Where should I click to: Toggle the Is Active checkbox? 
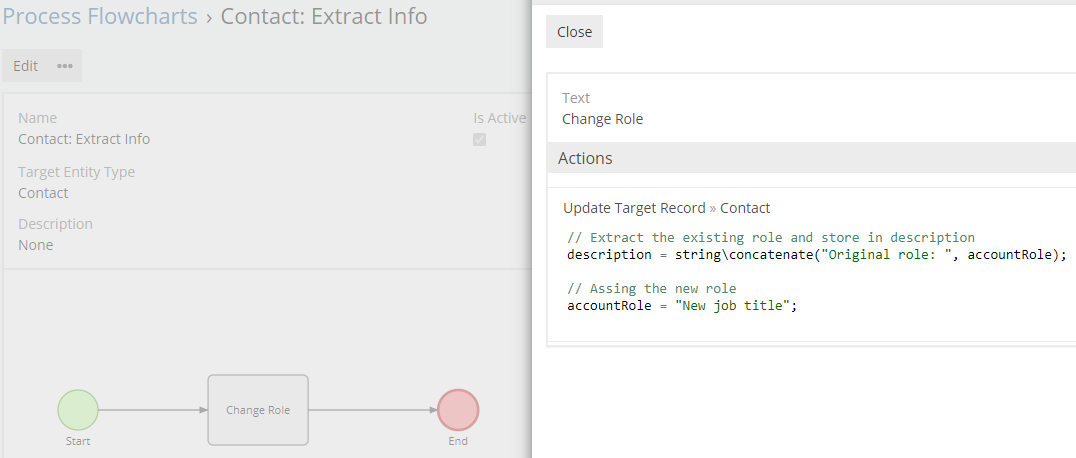[x=479, y=139]
